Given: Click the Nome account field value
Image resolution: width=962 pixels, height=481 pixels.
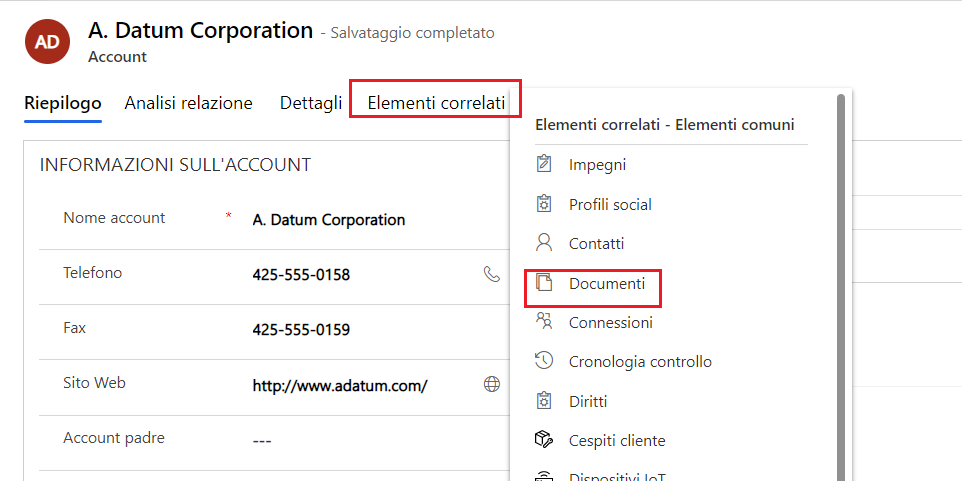Looking at the screenshot, I should [329, 220].
